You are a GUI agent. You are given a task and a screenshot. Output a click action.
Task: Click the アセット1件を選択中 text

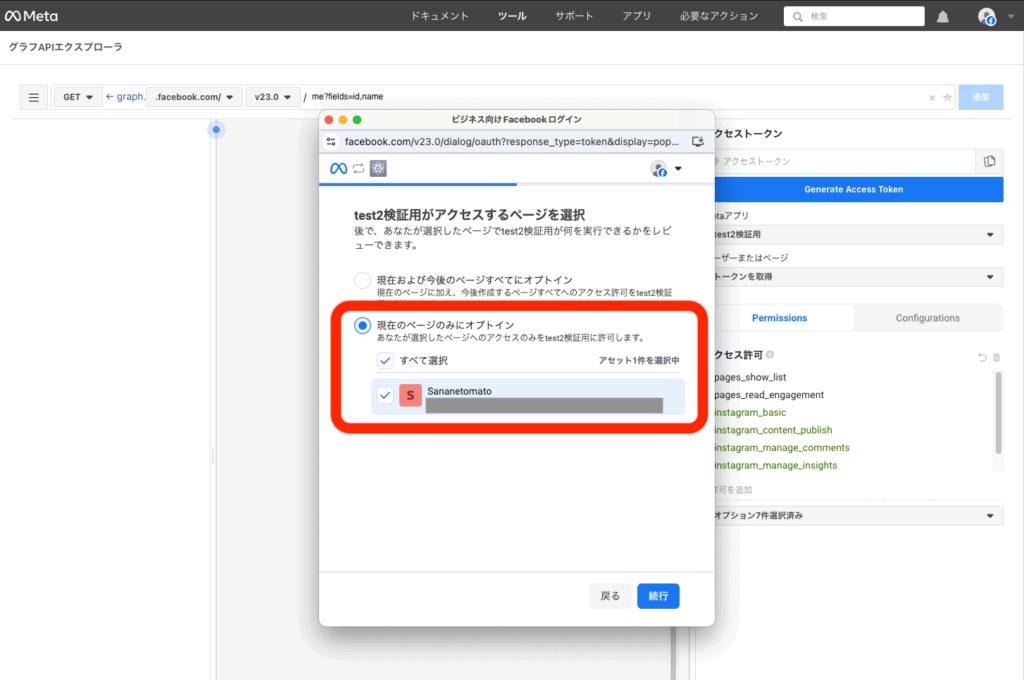click(639, 361)
